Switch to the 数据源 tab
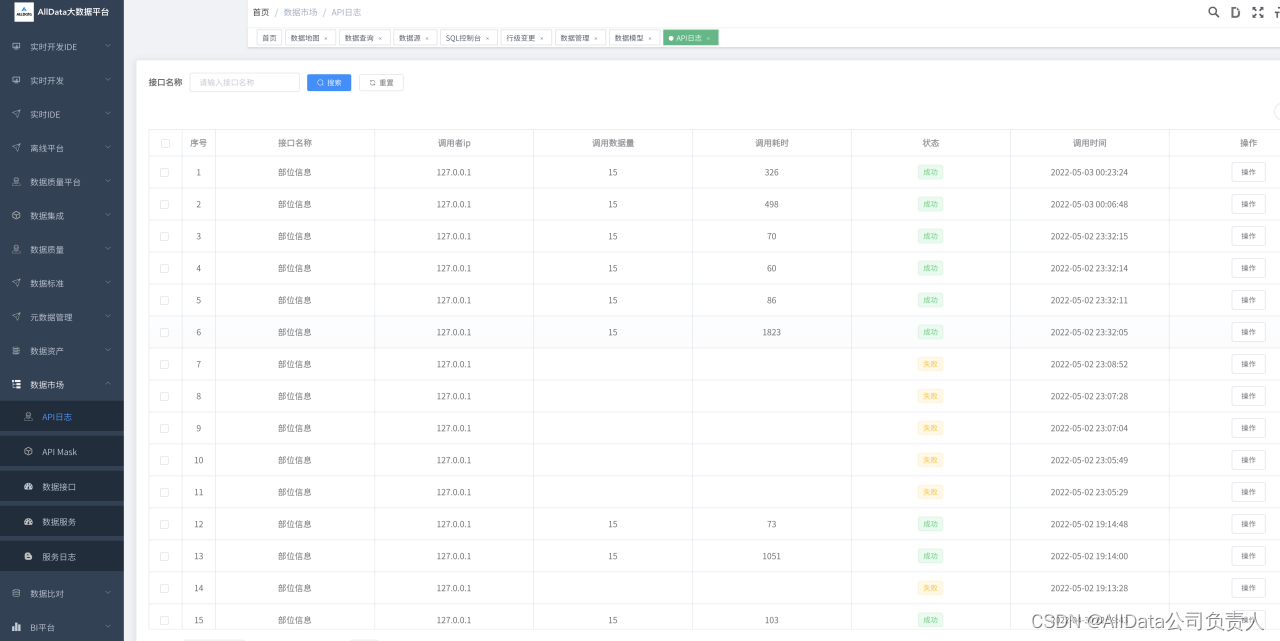The height and width of the screenshot is (641, 1280). (x=414, y=38)
